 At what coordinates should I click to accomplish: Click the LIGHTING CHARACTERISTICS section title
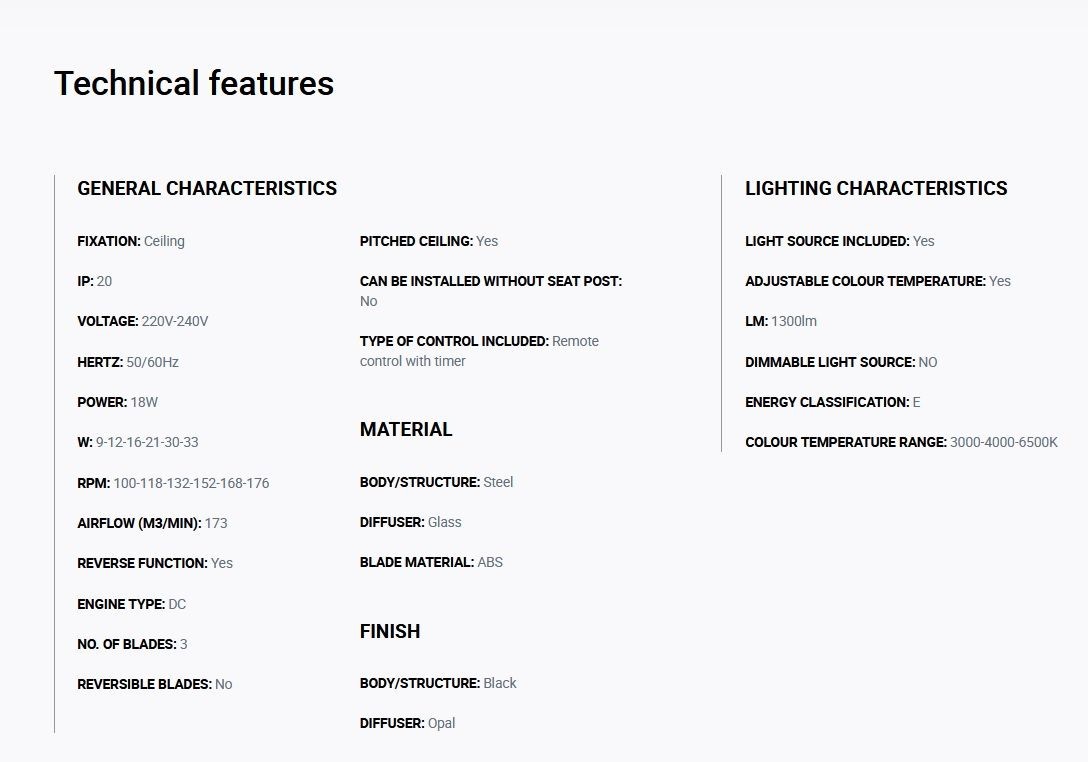pyautogui.click(x=876, y=188)
